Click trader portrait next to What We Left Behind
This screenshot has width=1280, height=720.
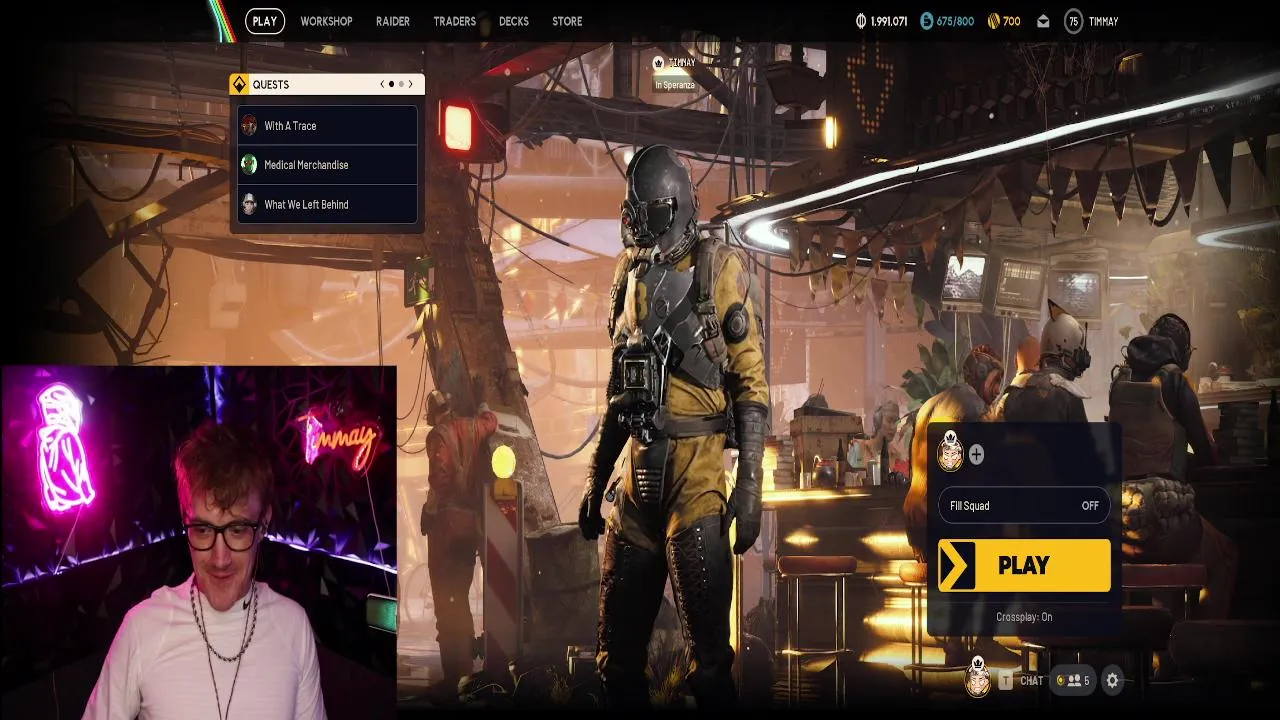pos(249,204)
